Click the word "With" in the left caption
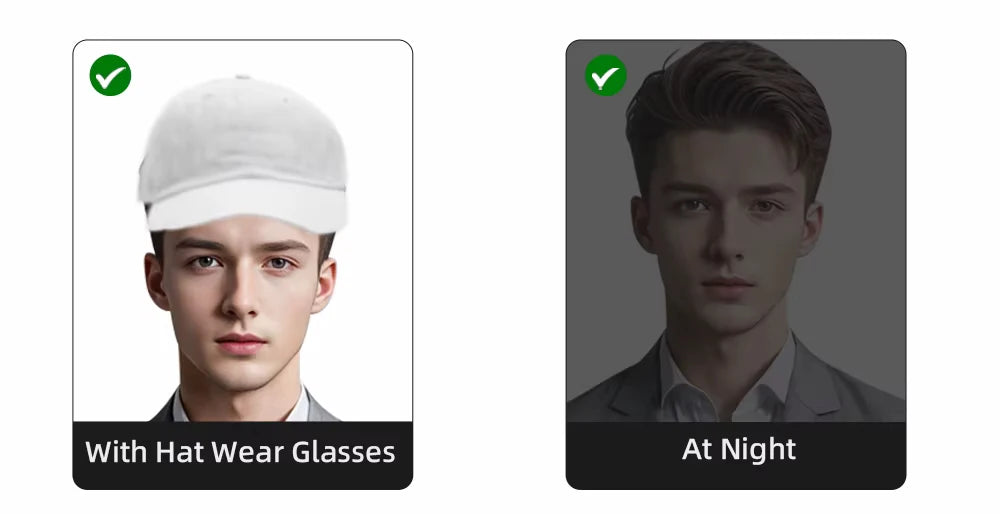This screenshot has height=514, width=1000. [x=117, y=452]
